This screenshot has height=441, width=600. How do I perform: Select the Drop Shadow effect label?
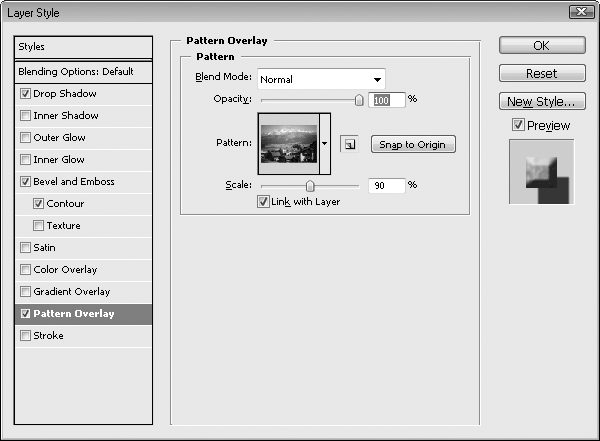[65, 93]
